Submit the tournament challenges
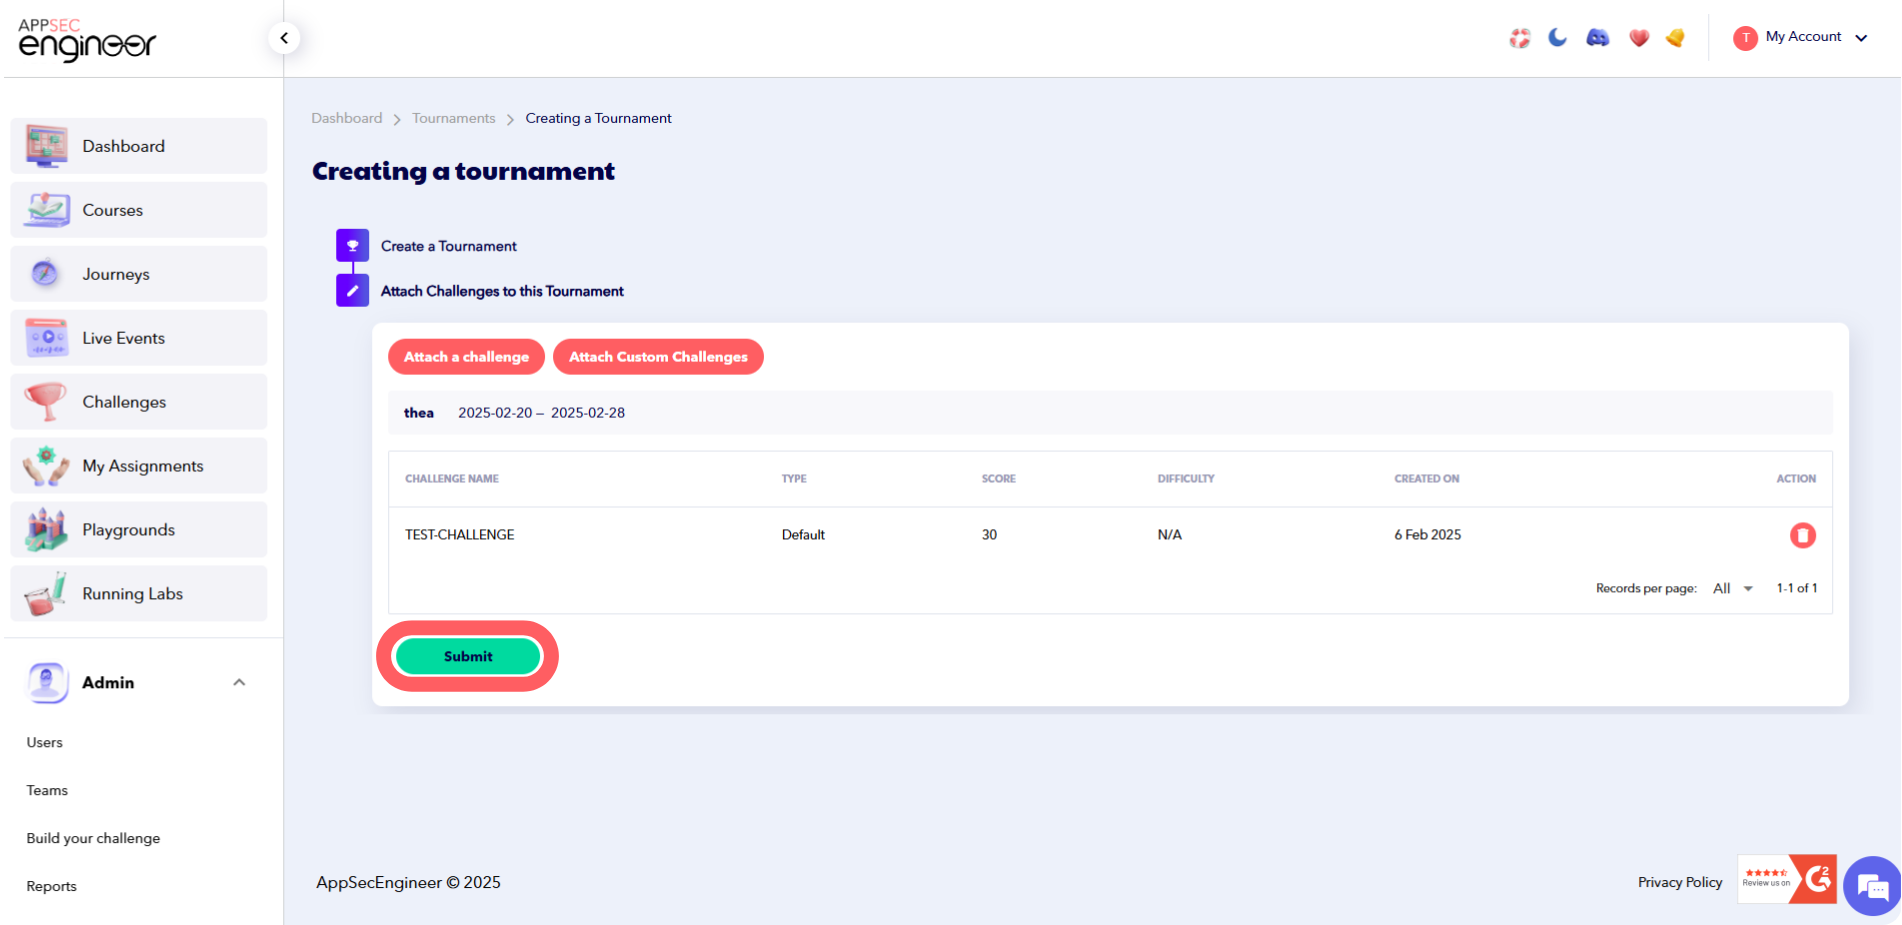Image resolution: width=1902 pixels, height=925 pixels. click(x=467, y=656)
